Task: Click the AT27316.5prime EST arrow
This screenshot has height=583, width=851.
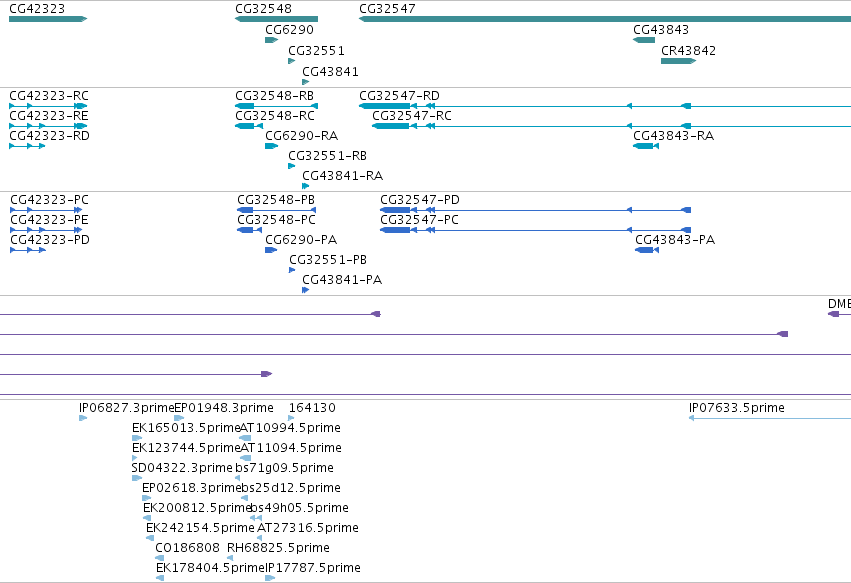Action: coord(259,538)
